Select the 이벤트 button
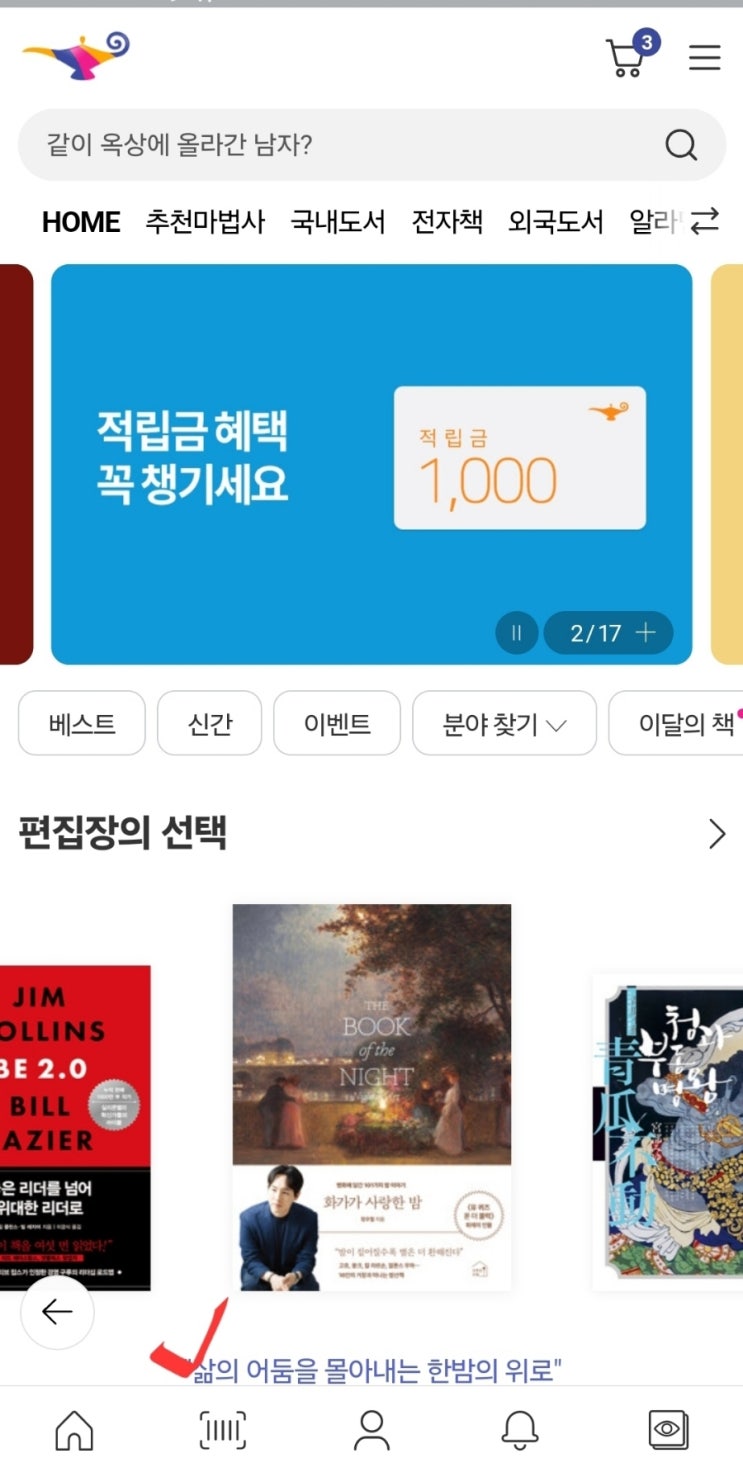Screen dimensions: 743x1463 (x=337, y=723)
